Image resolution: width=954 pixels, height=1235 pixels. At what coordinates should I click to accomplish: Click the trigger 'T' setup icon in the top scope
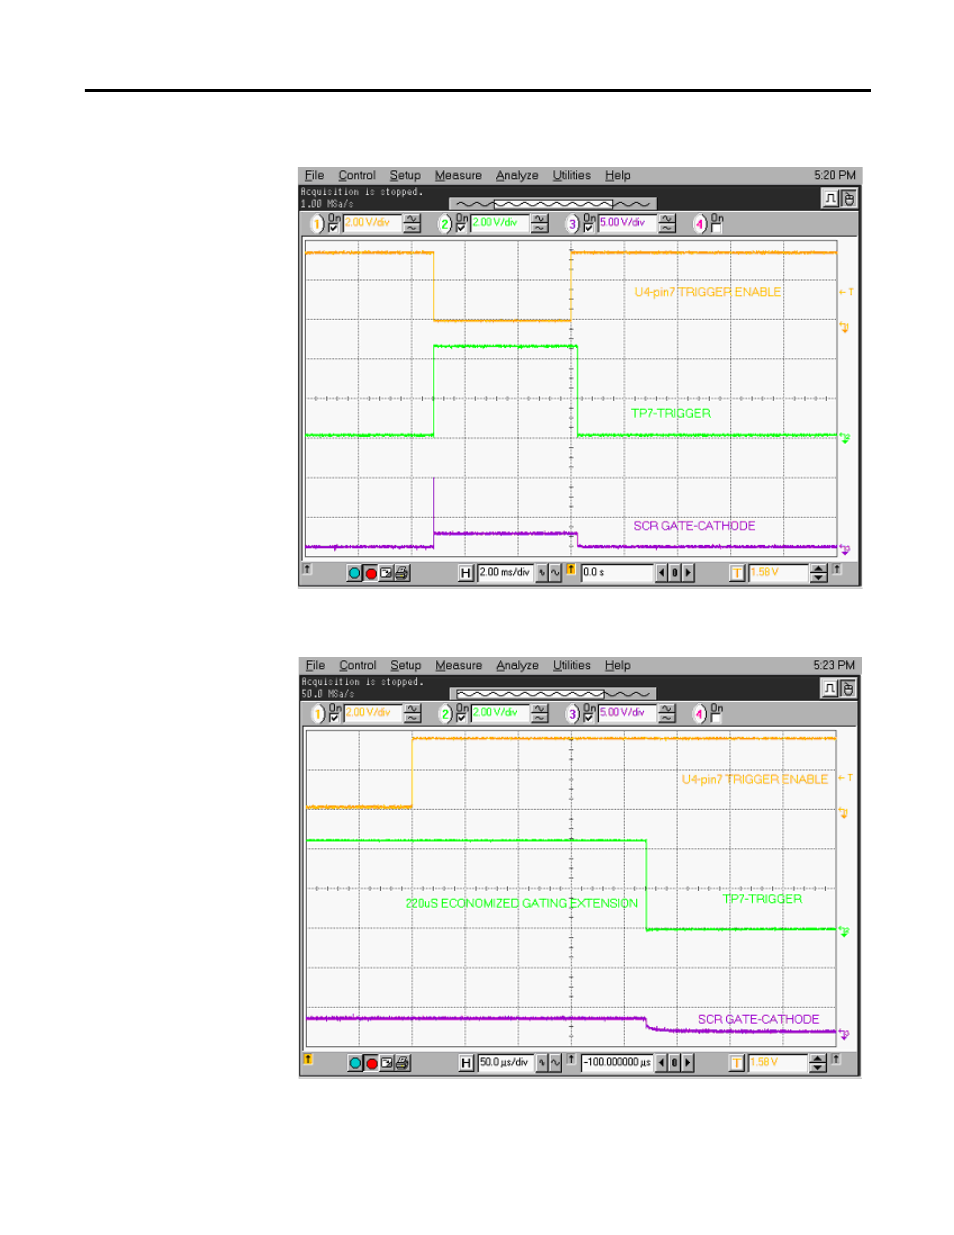point(737,573)
